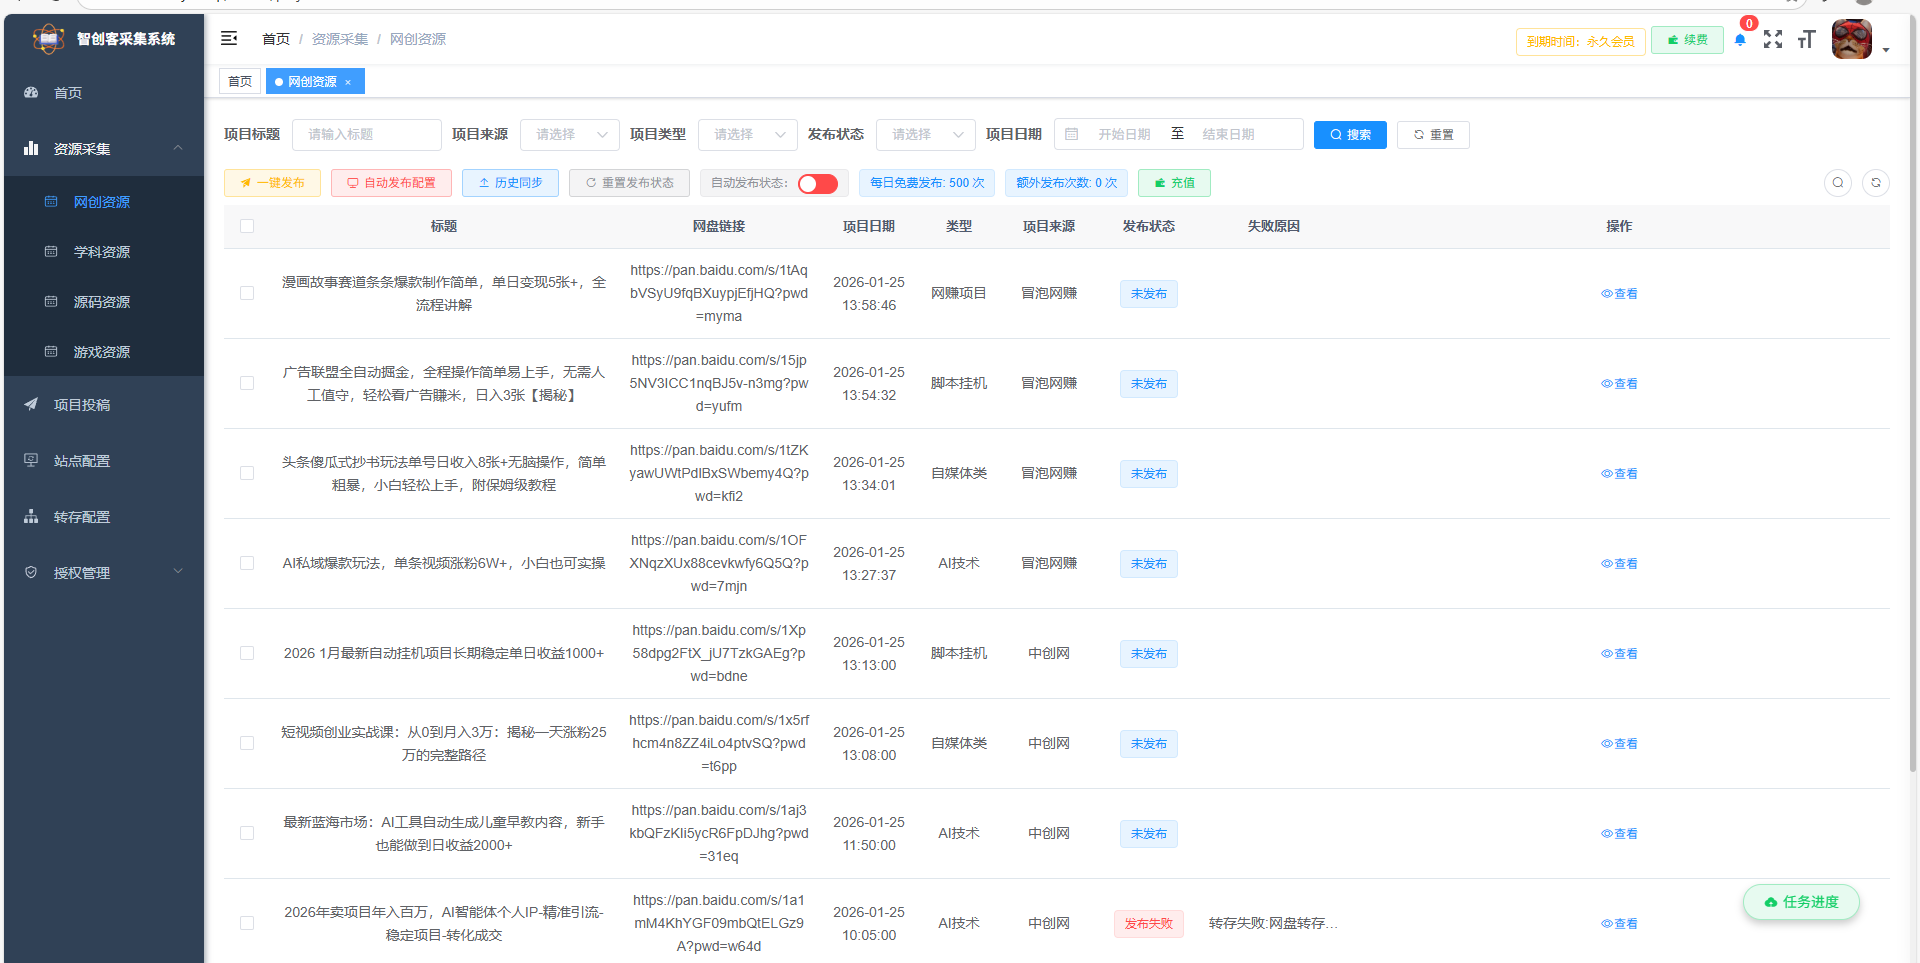The image size is (1920, 963).
Task: Open the notification bell
Action: (x=1740, y=40)
